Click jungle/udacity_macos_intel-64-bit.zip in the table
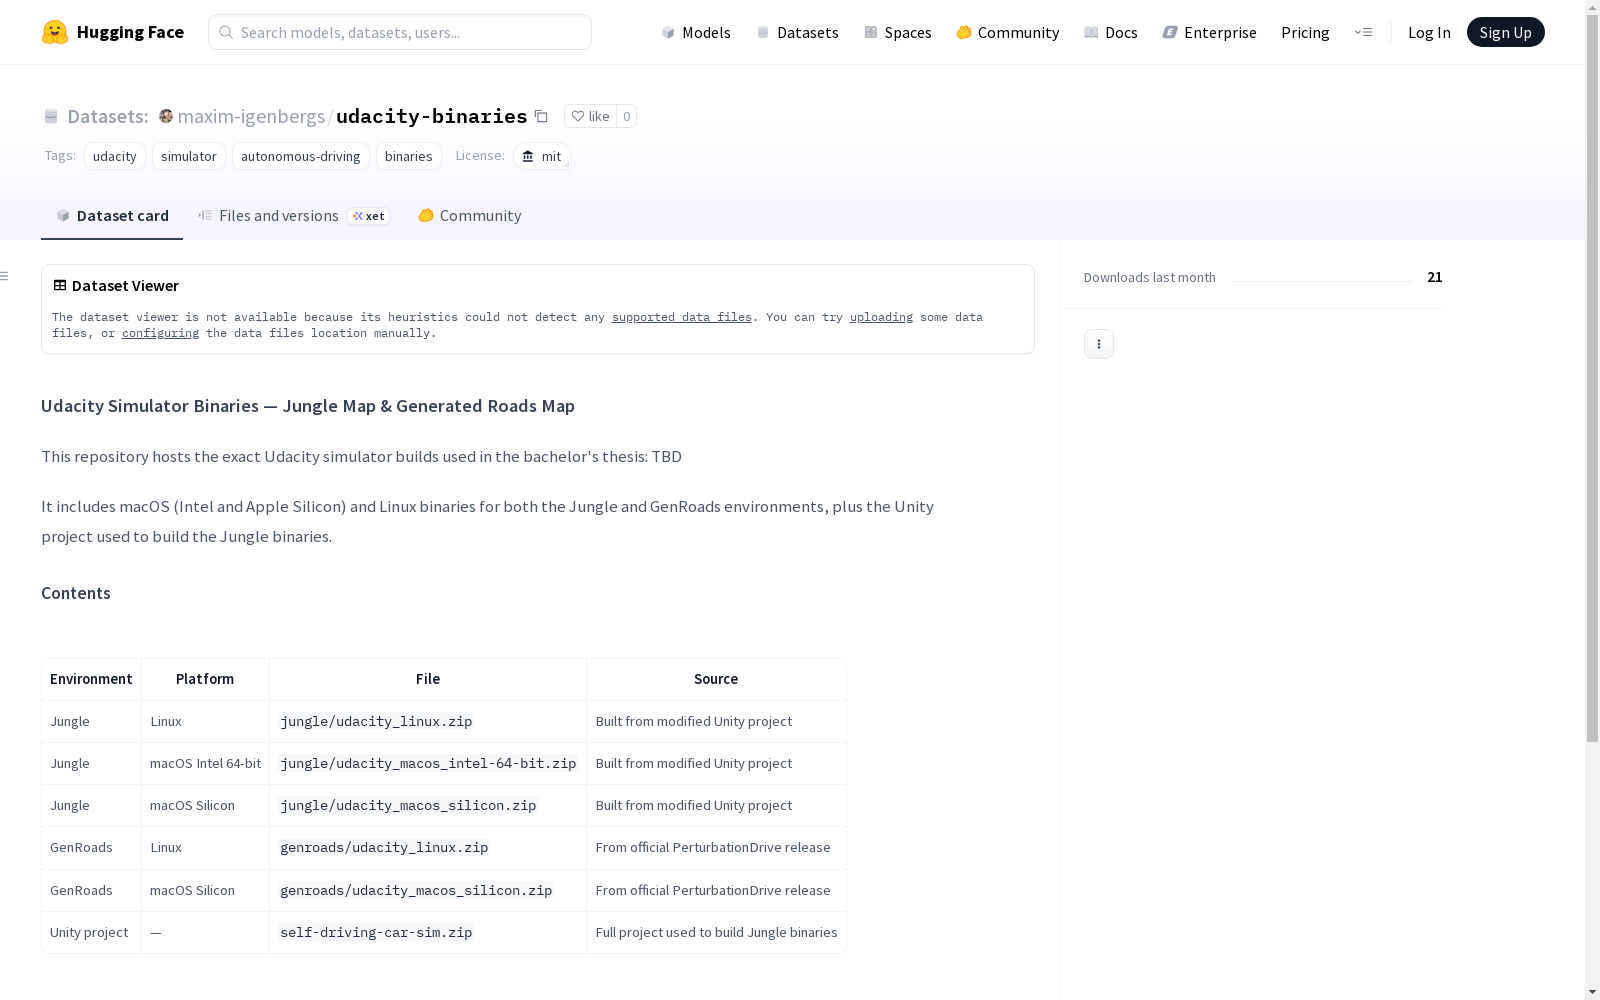The image size is (1600, 1000). (428, 764)
